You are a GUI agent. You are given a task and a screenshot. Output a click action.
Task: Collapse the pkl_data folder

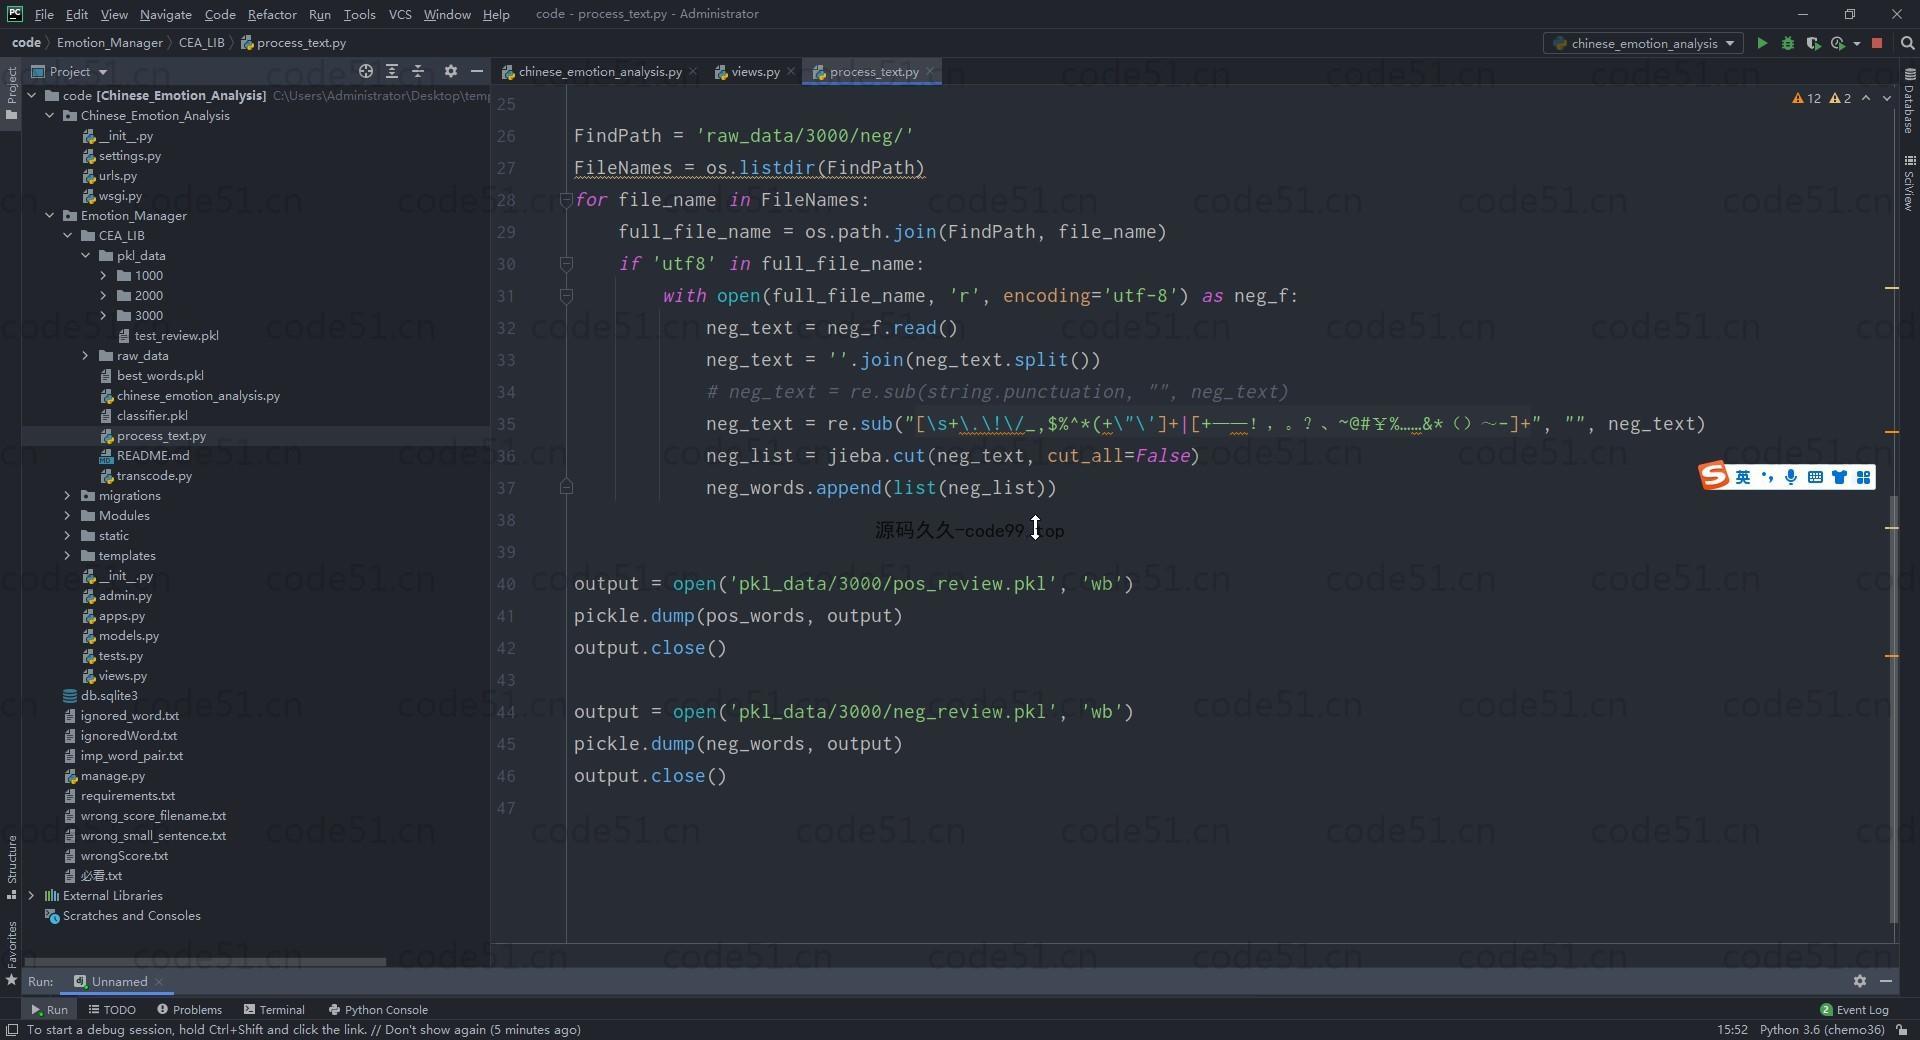pyautogui.click(x=85, y=256)
